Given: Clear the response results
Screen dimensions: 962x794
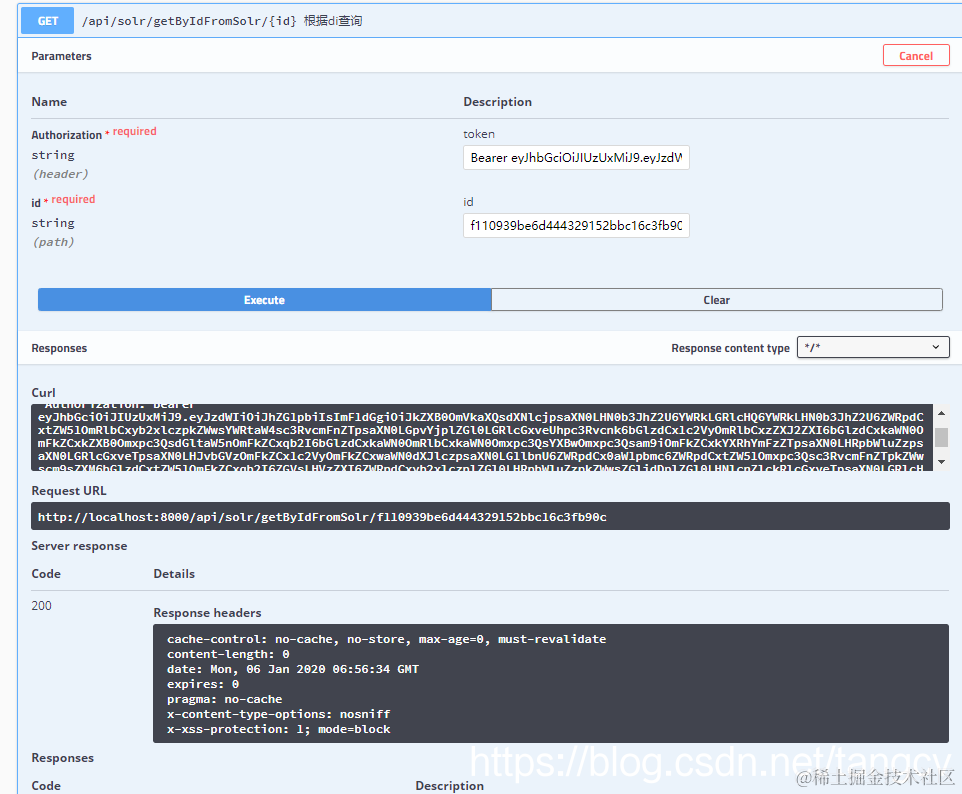Looking at the screenshot, I should 717,300.
